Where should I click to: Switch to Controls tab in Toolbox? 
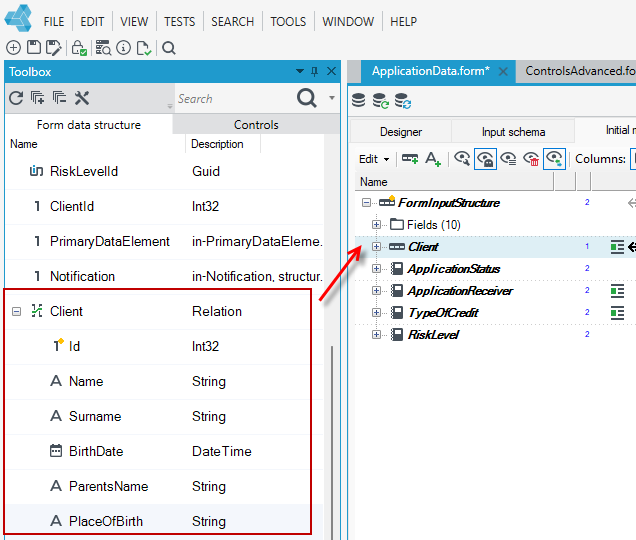coord(256,125)
